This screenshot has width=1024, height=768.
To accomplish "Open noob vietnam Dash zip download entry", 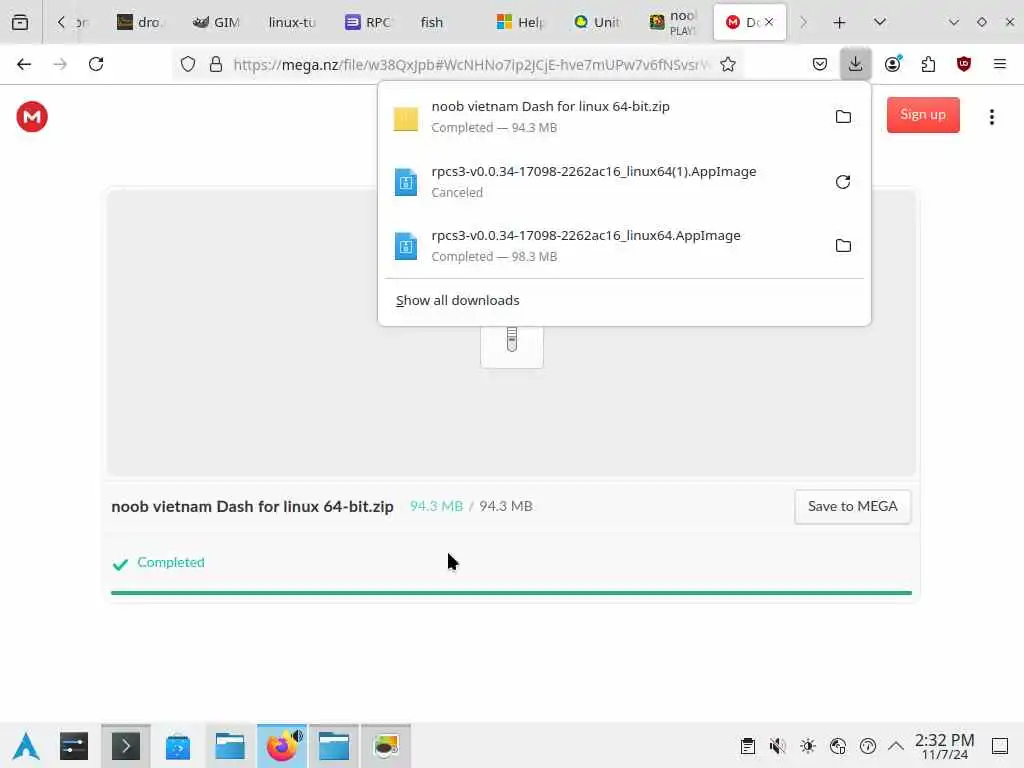I will pos(601,117).
